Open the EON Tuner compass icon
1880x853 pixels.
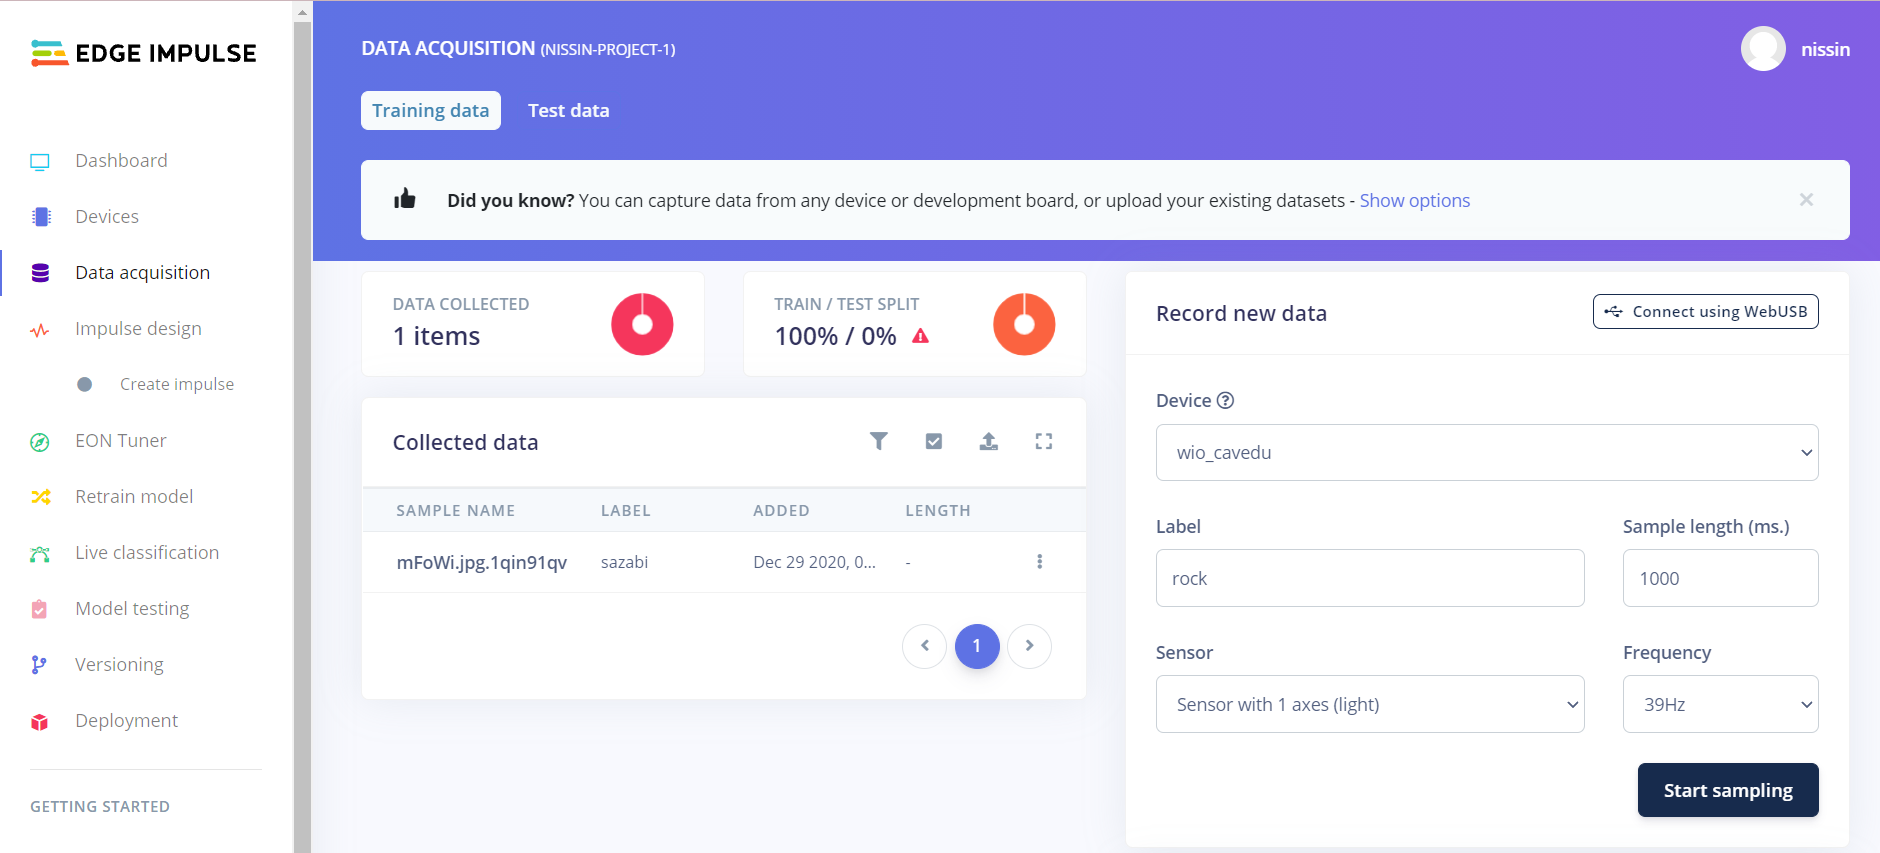point(40,441)
